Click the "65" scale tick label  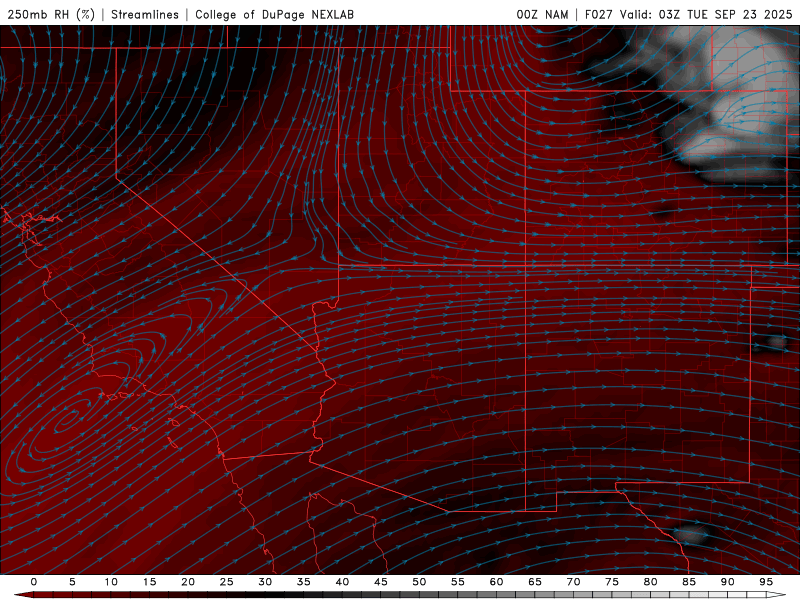(535, 582)
